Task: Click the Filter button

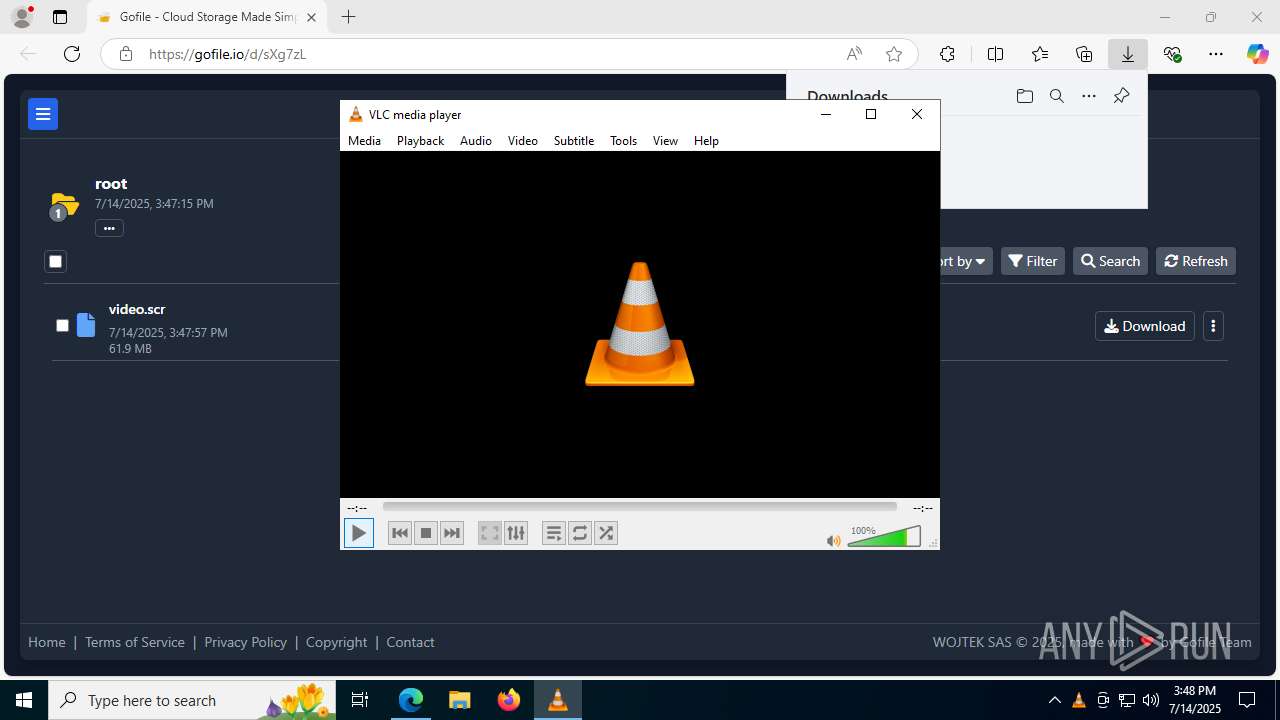Action: tap(1033, 261)
